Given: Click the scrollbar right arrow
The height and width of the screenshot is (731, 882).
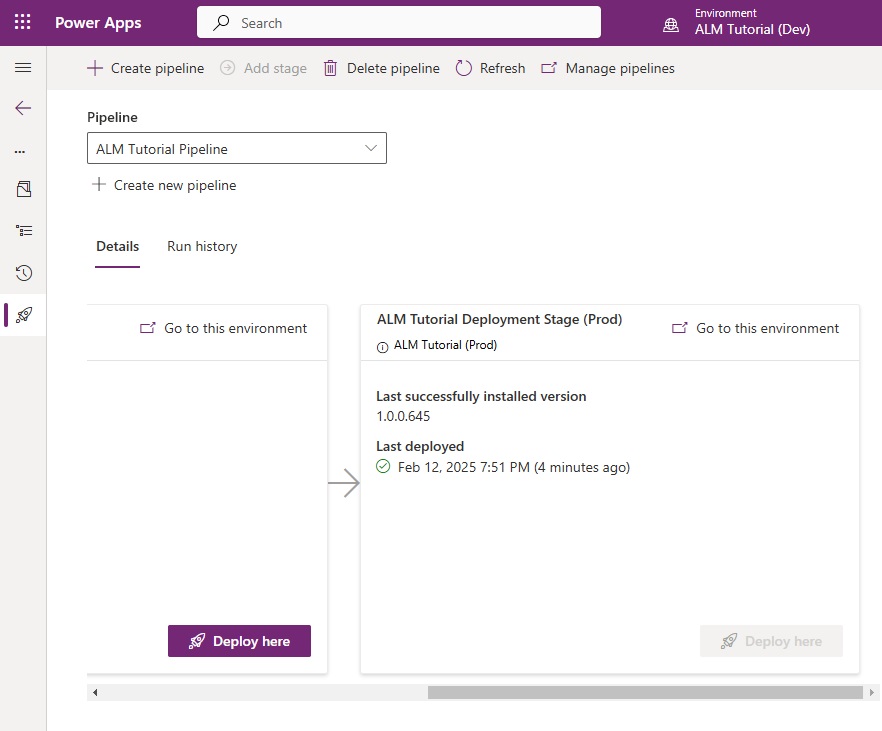Looking at the screenshot, I should coord(871,692).
